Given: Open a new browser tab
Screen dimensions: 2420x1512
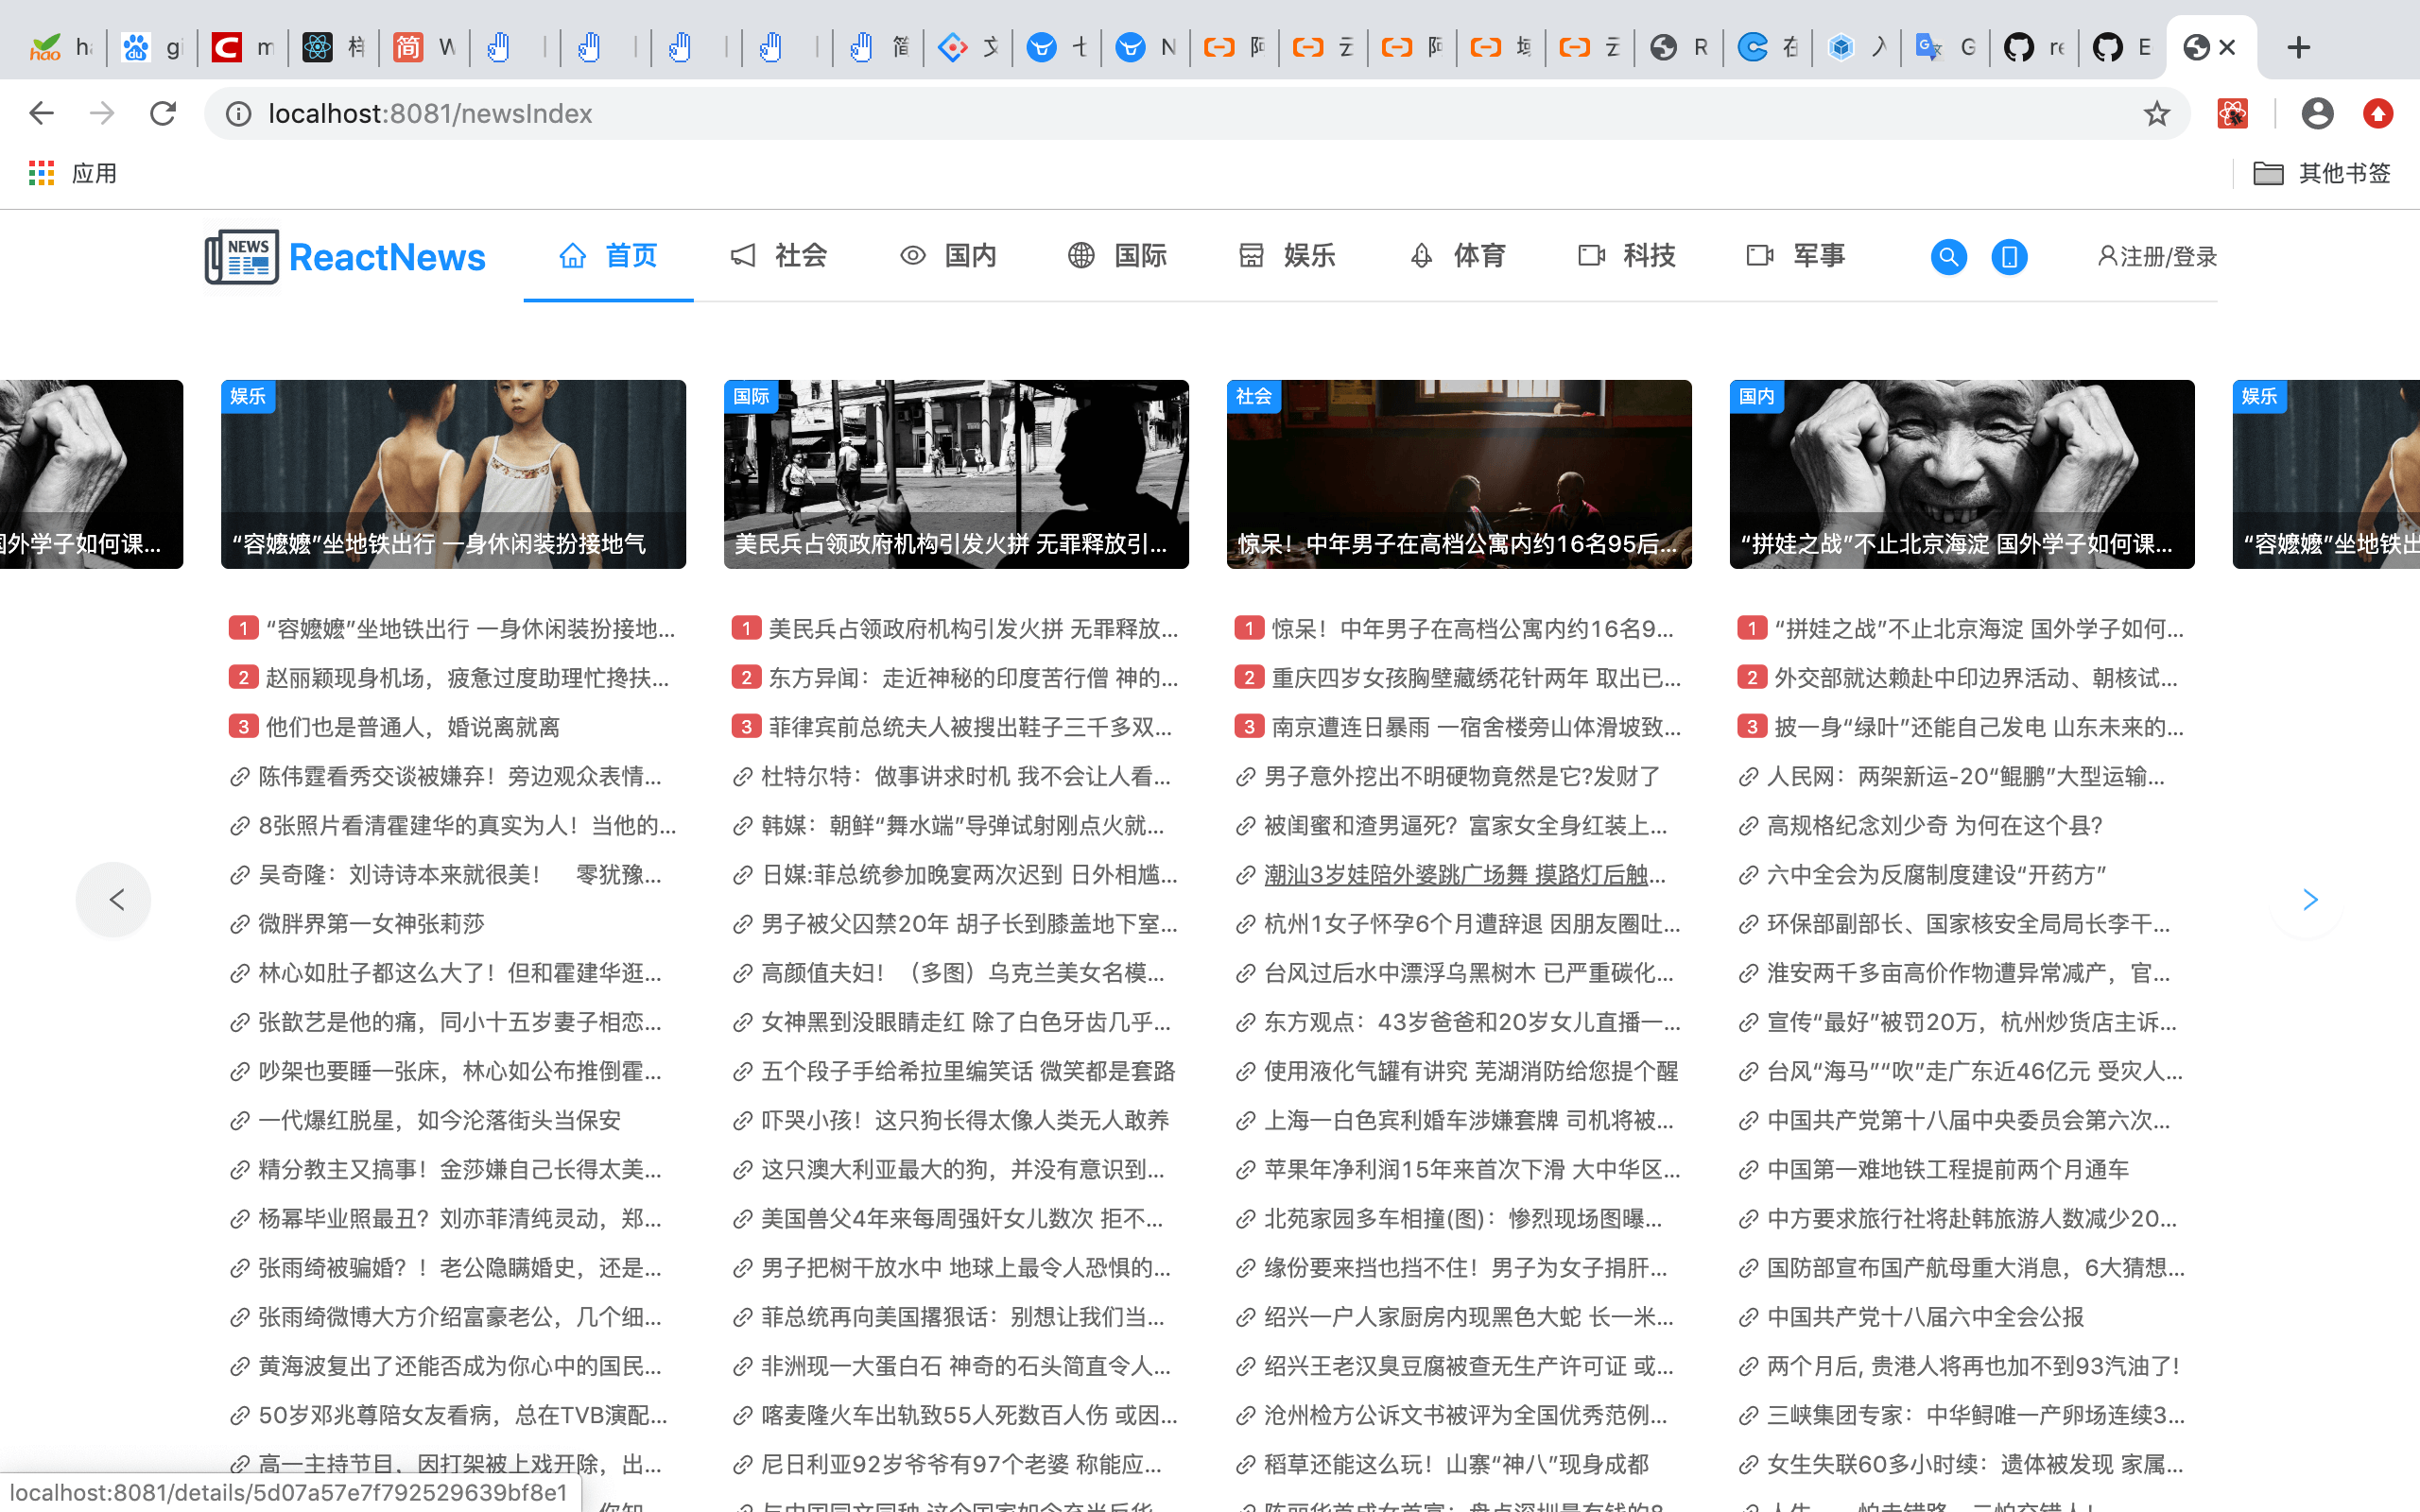Looking at the screenshot, I should [x=2298, y=47].
